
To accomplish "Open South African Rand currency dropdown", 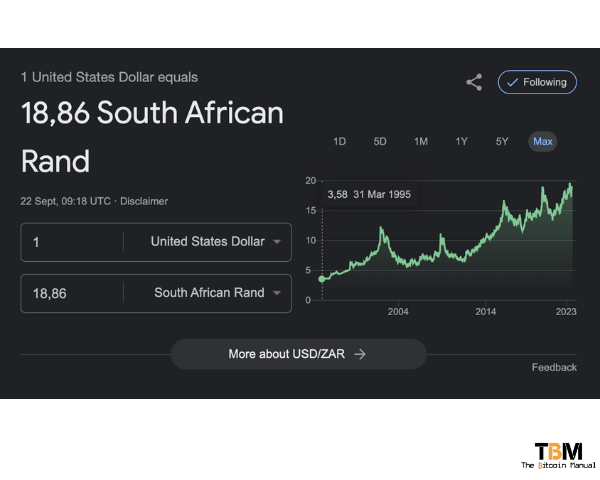I will (x=208, y=293).
